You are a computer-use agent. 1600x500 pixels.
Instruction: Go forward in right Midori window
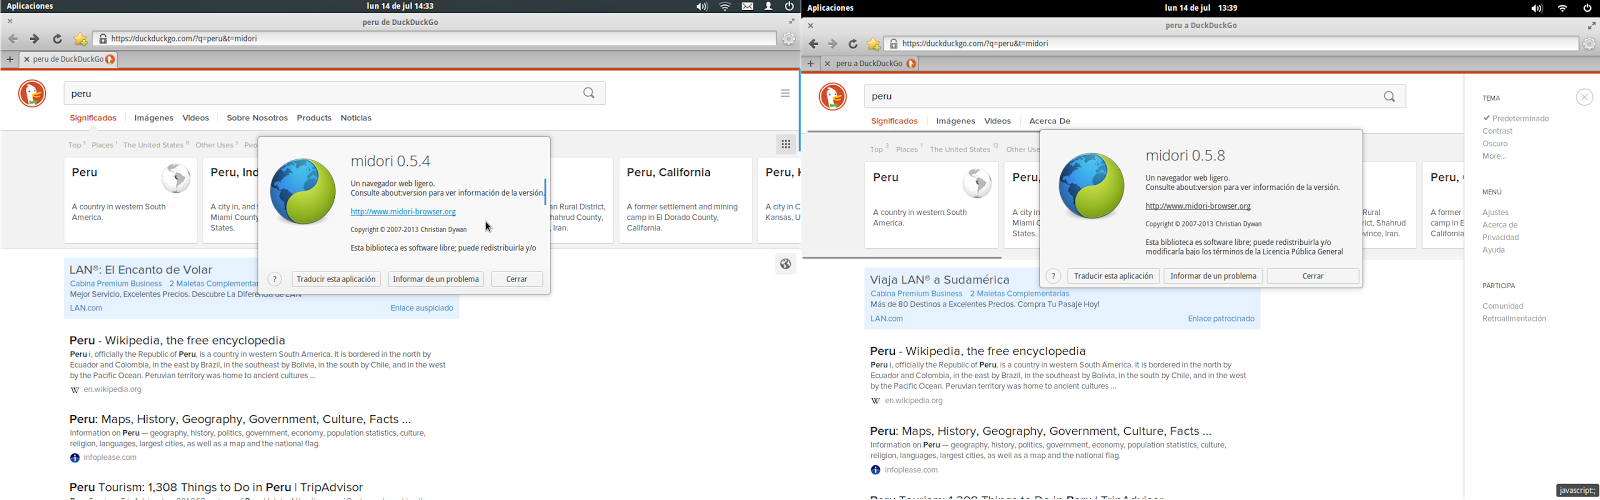click(832, 44)
